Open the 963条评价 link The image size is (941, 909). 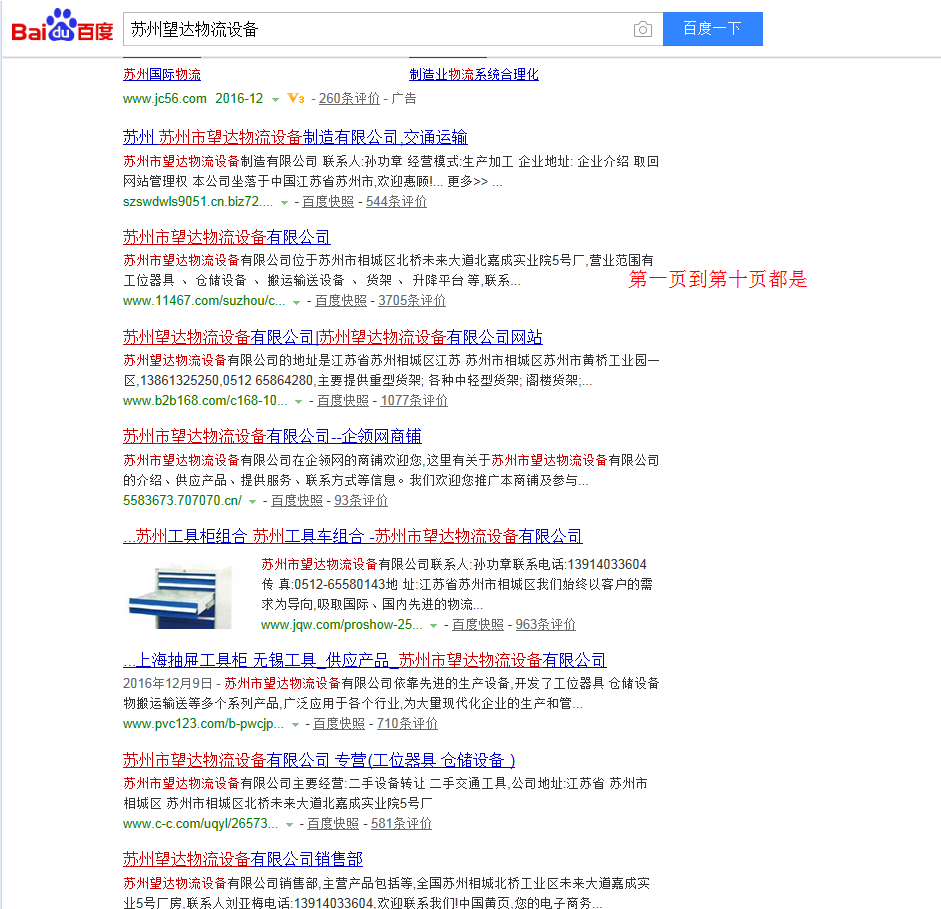click(546, 625)
